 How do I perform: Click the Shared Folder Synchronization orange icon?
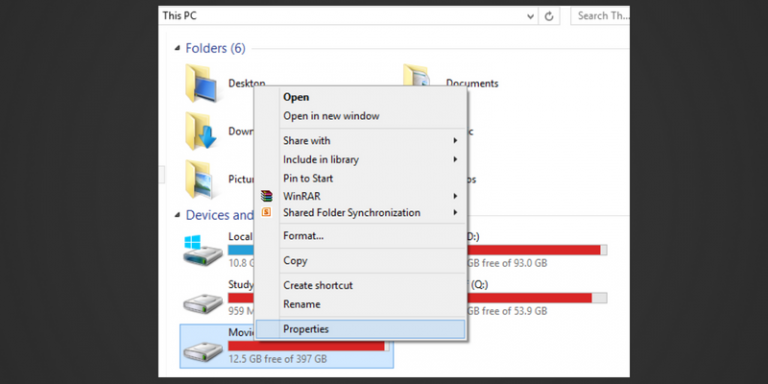266,212
